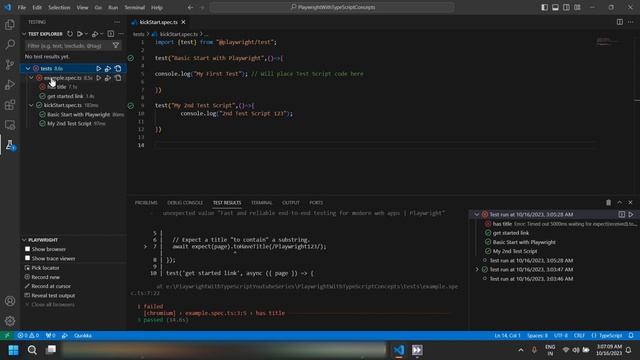Select the has title failed test in Test Explorer

58,87
